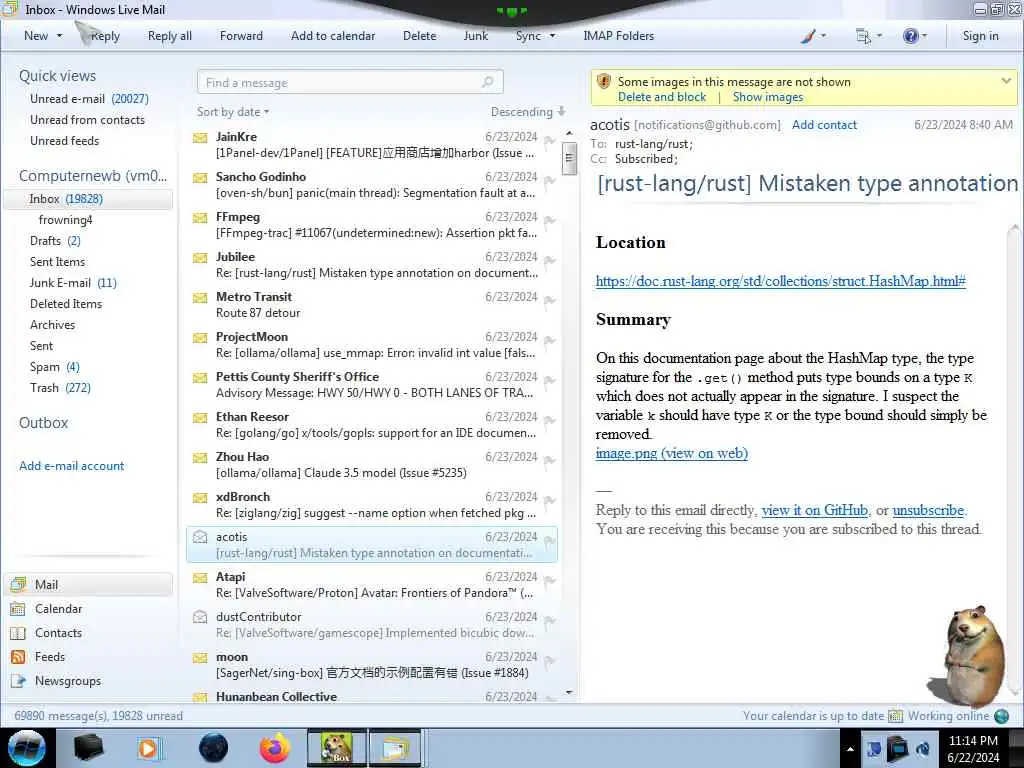Open the Spam folder
Image resolution: width=1024 pixels, height=768 pixels.
pyautogui.click(x=55, y=366)
